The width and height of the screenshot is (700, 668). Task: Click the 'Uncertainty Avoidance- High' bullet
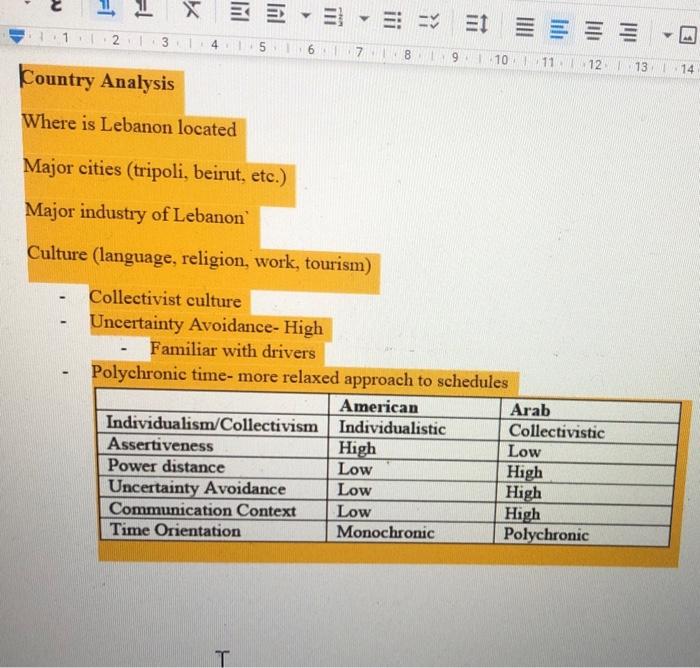(206, 325)
